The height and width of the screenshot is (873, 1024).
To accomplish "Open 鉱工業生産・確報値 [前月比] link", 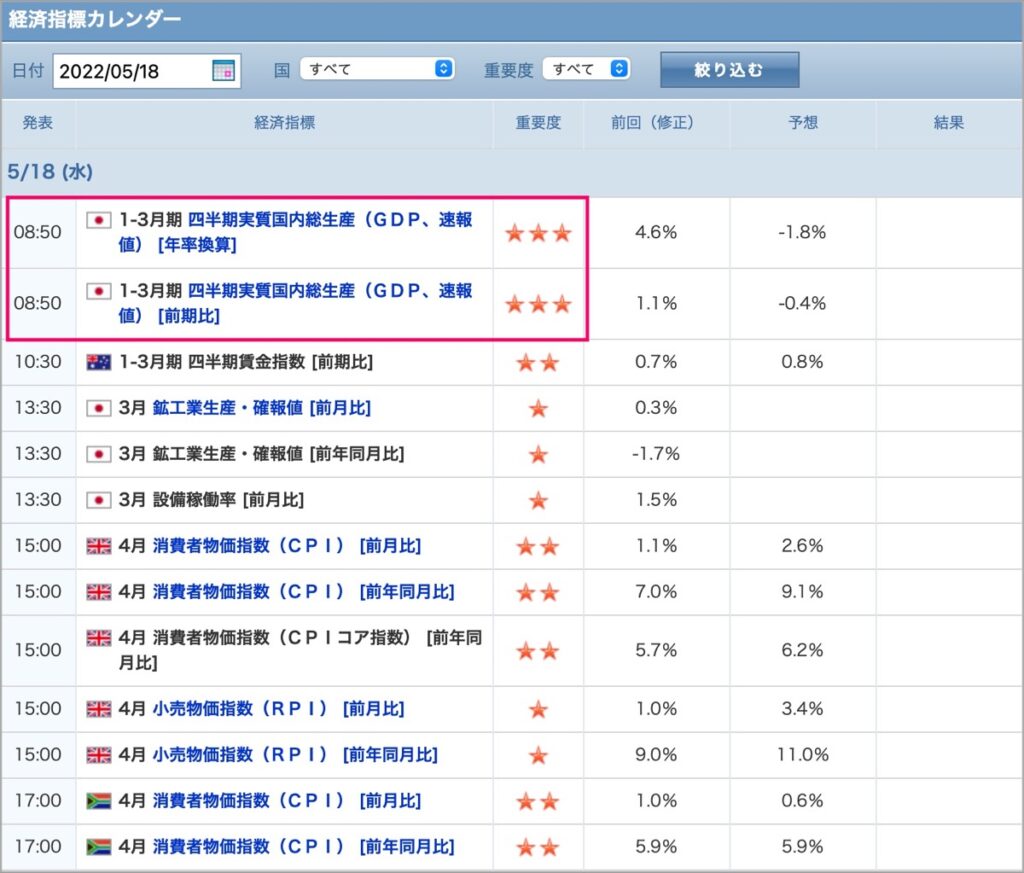I will coord(262,408).
